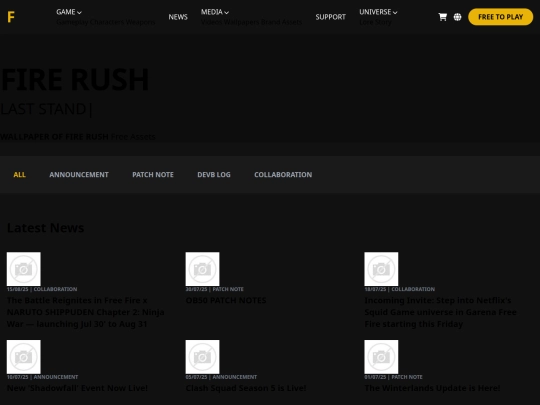Click the Free Assets link
540x405 pixels.
point(133,137)
